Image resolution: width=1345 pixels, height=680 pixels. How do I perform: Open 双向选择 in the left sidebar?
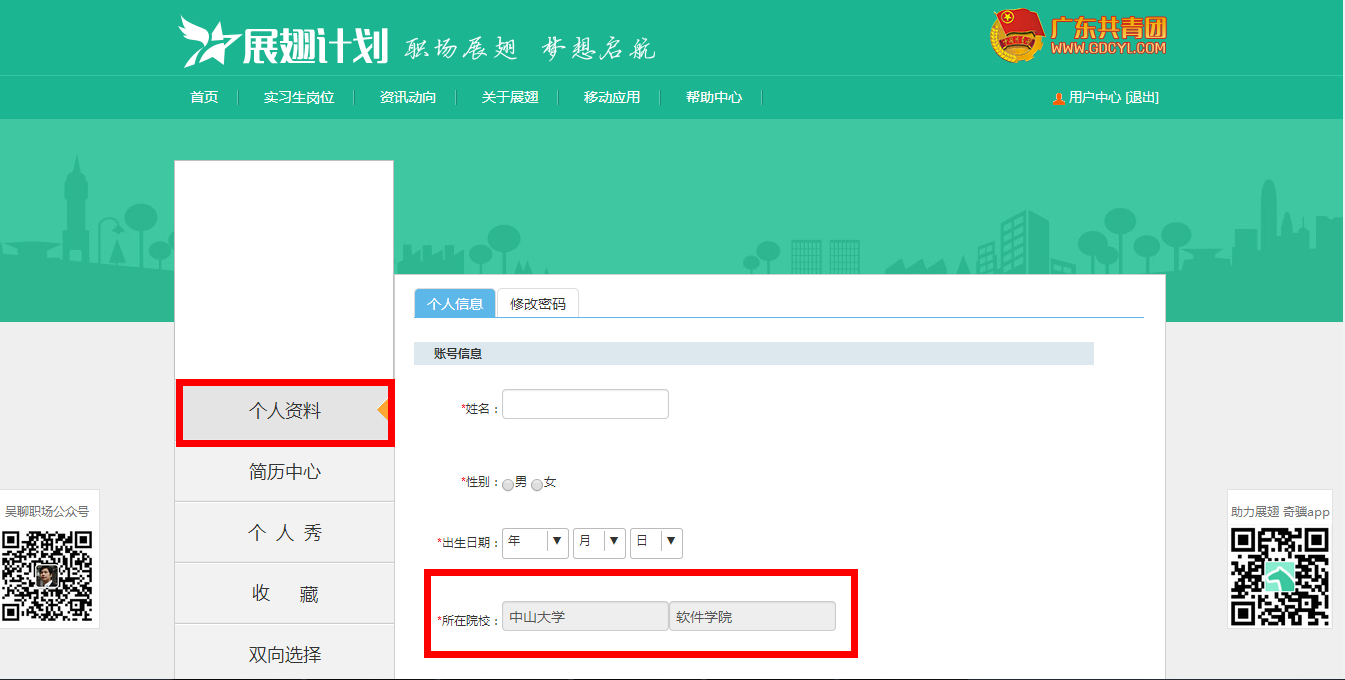point(284,655)
